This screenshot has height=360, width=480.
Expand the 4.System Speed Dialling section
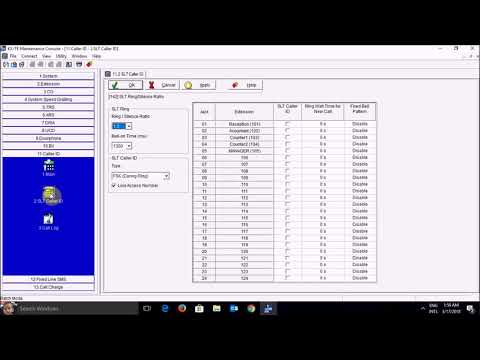point(48,99)
